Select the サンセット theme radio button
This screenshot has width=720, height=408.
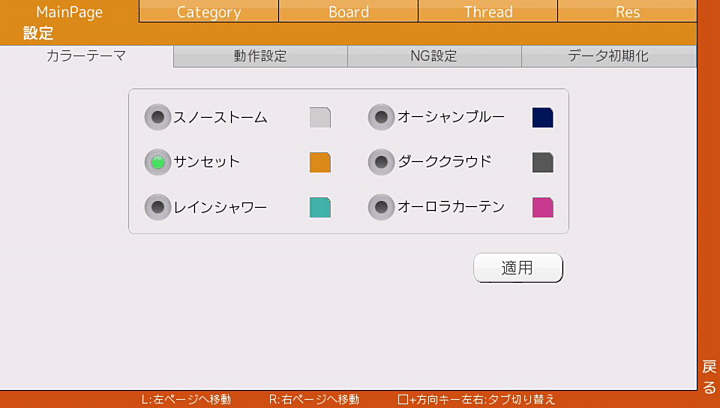[x=157, y=161]
